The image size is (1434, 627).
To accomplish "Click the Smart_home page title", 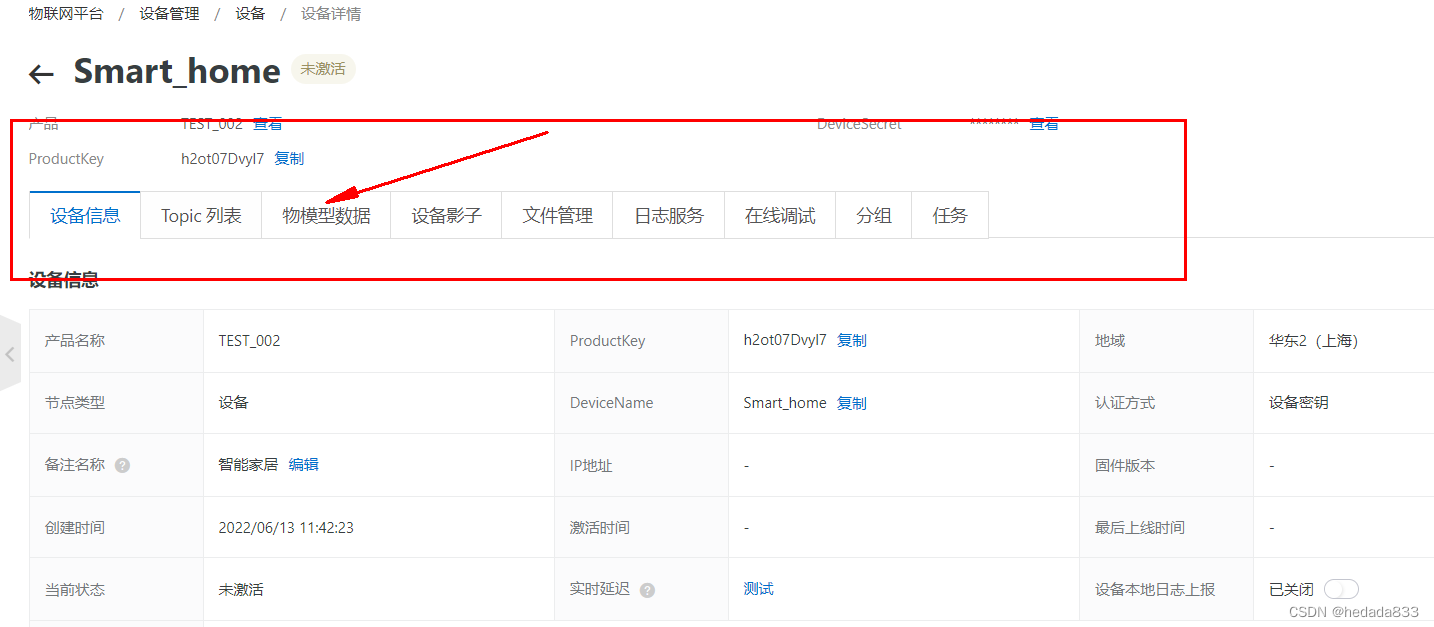I will [x=177, y=71].
